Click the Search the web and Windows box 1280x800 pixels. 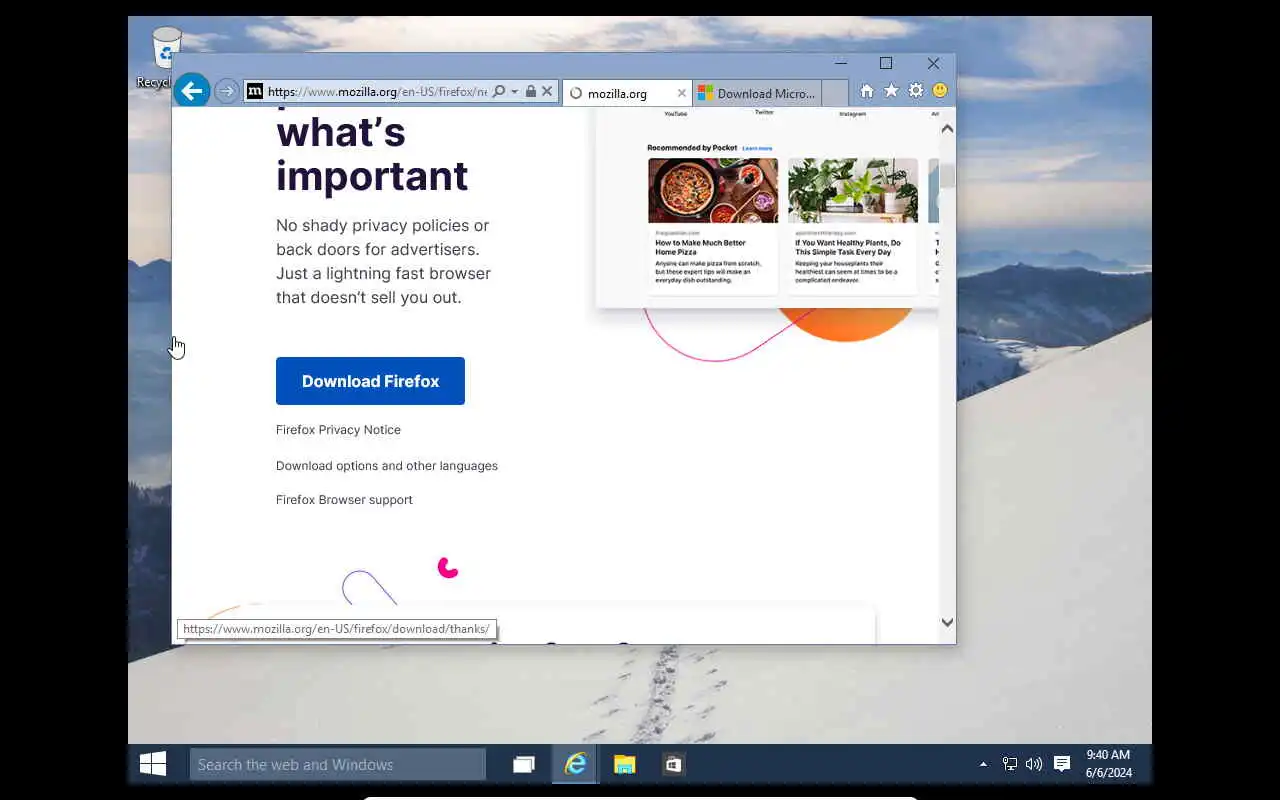click(x=338, y=765)
